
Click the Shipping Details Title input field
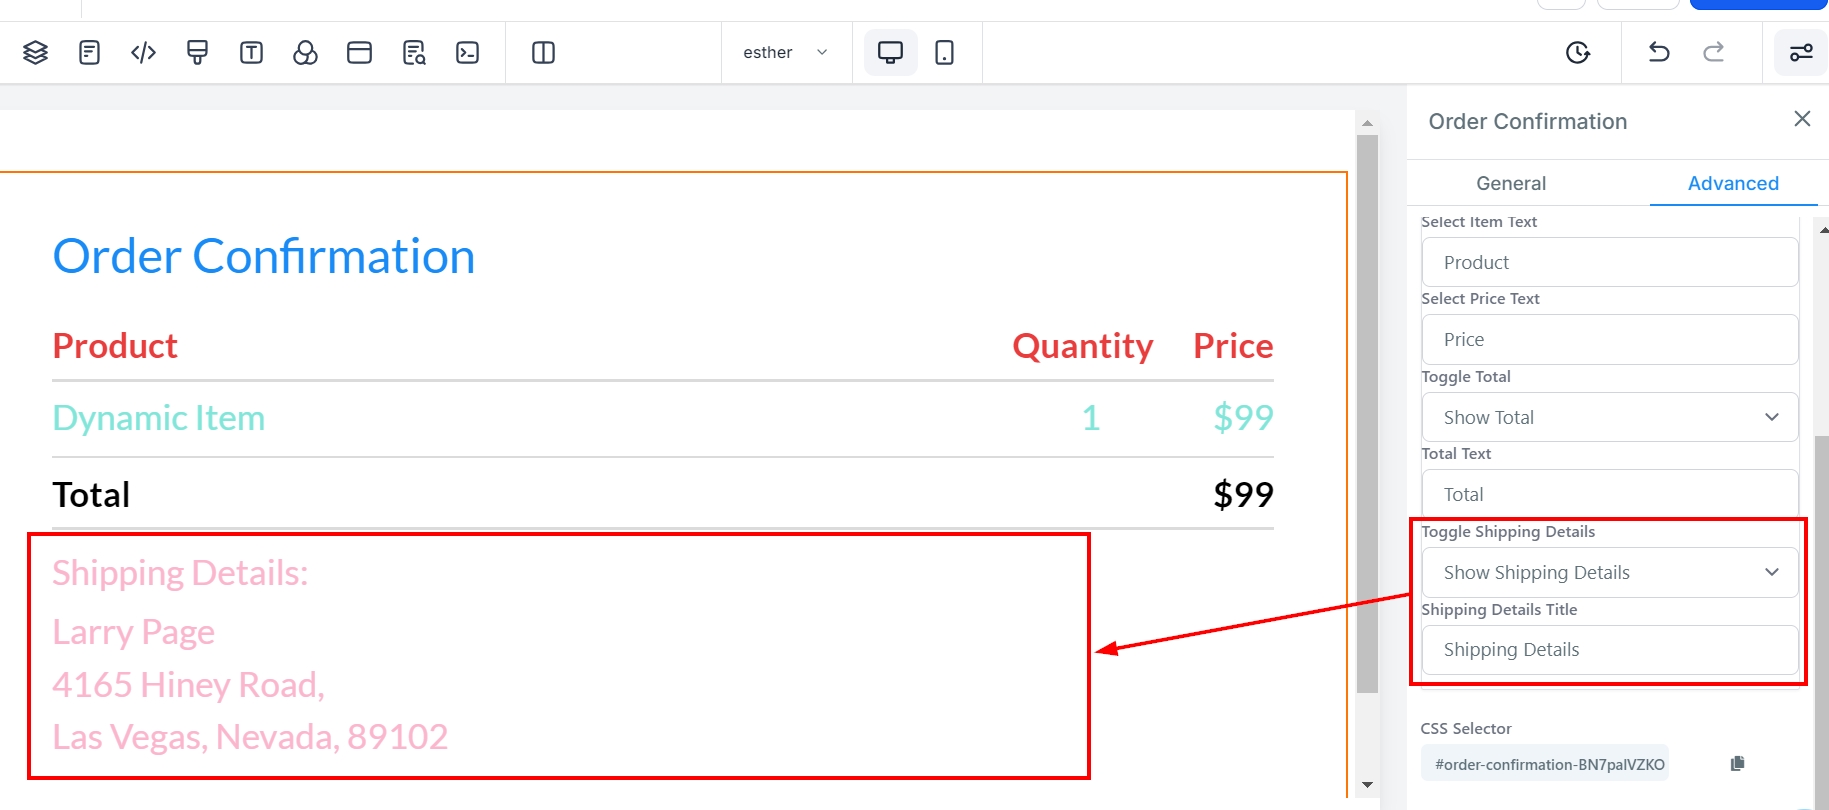1609,650
